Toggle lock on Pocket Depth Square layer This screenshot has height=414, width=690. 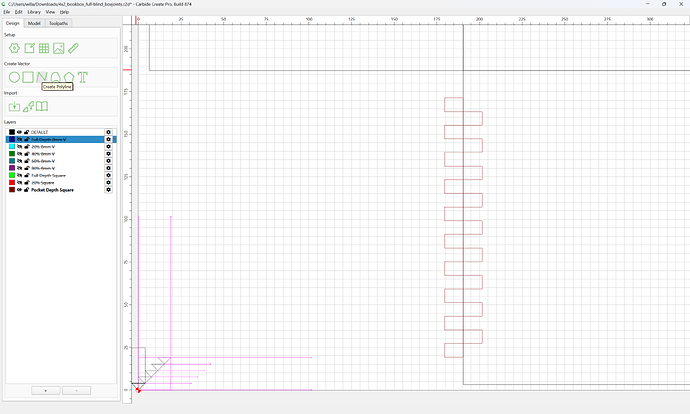pyautogui.click(x=26, y=190)
